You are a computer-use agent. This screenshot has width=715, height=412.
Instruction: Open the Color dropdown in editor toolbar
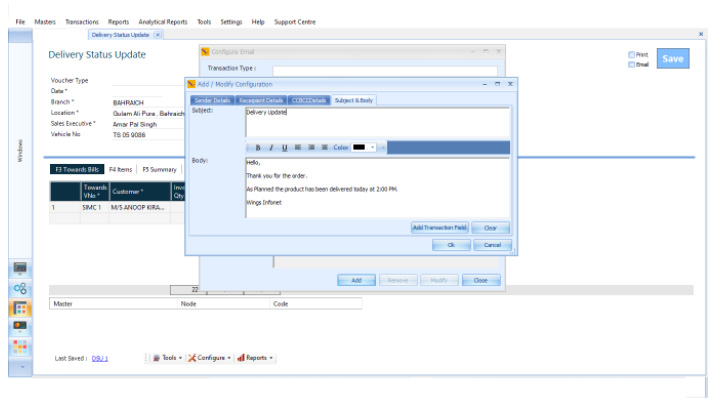point(372,147)
